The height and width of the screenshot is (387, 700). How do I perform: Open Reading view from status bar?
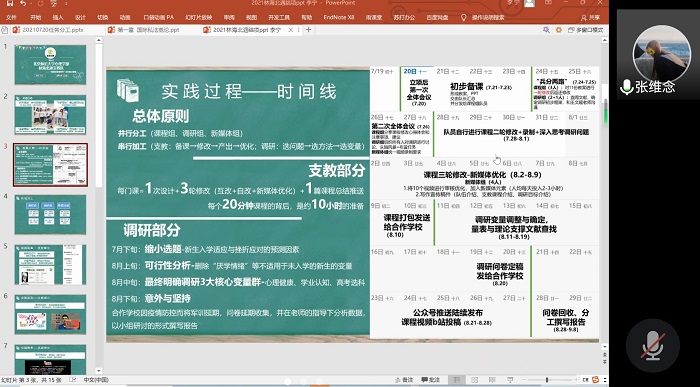tap(492, 379)
